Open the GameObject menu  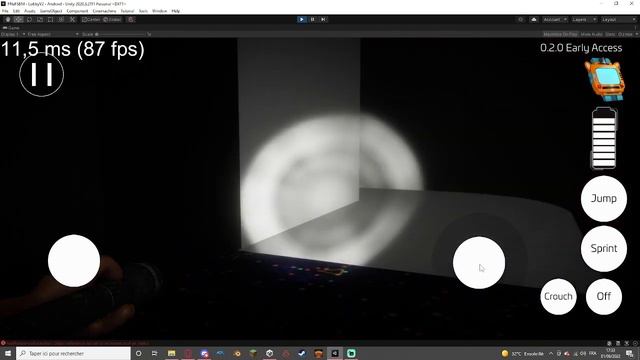coord(51,11)
